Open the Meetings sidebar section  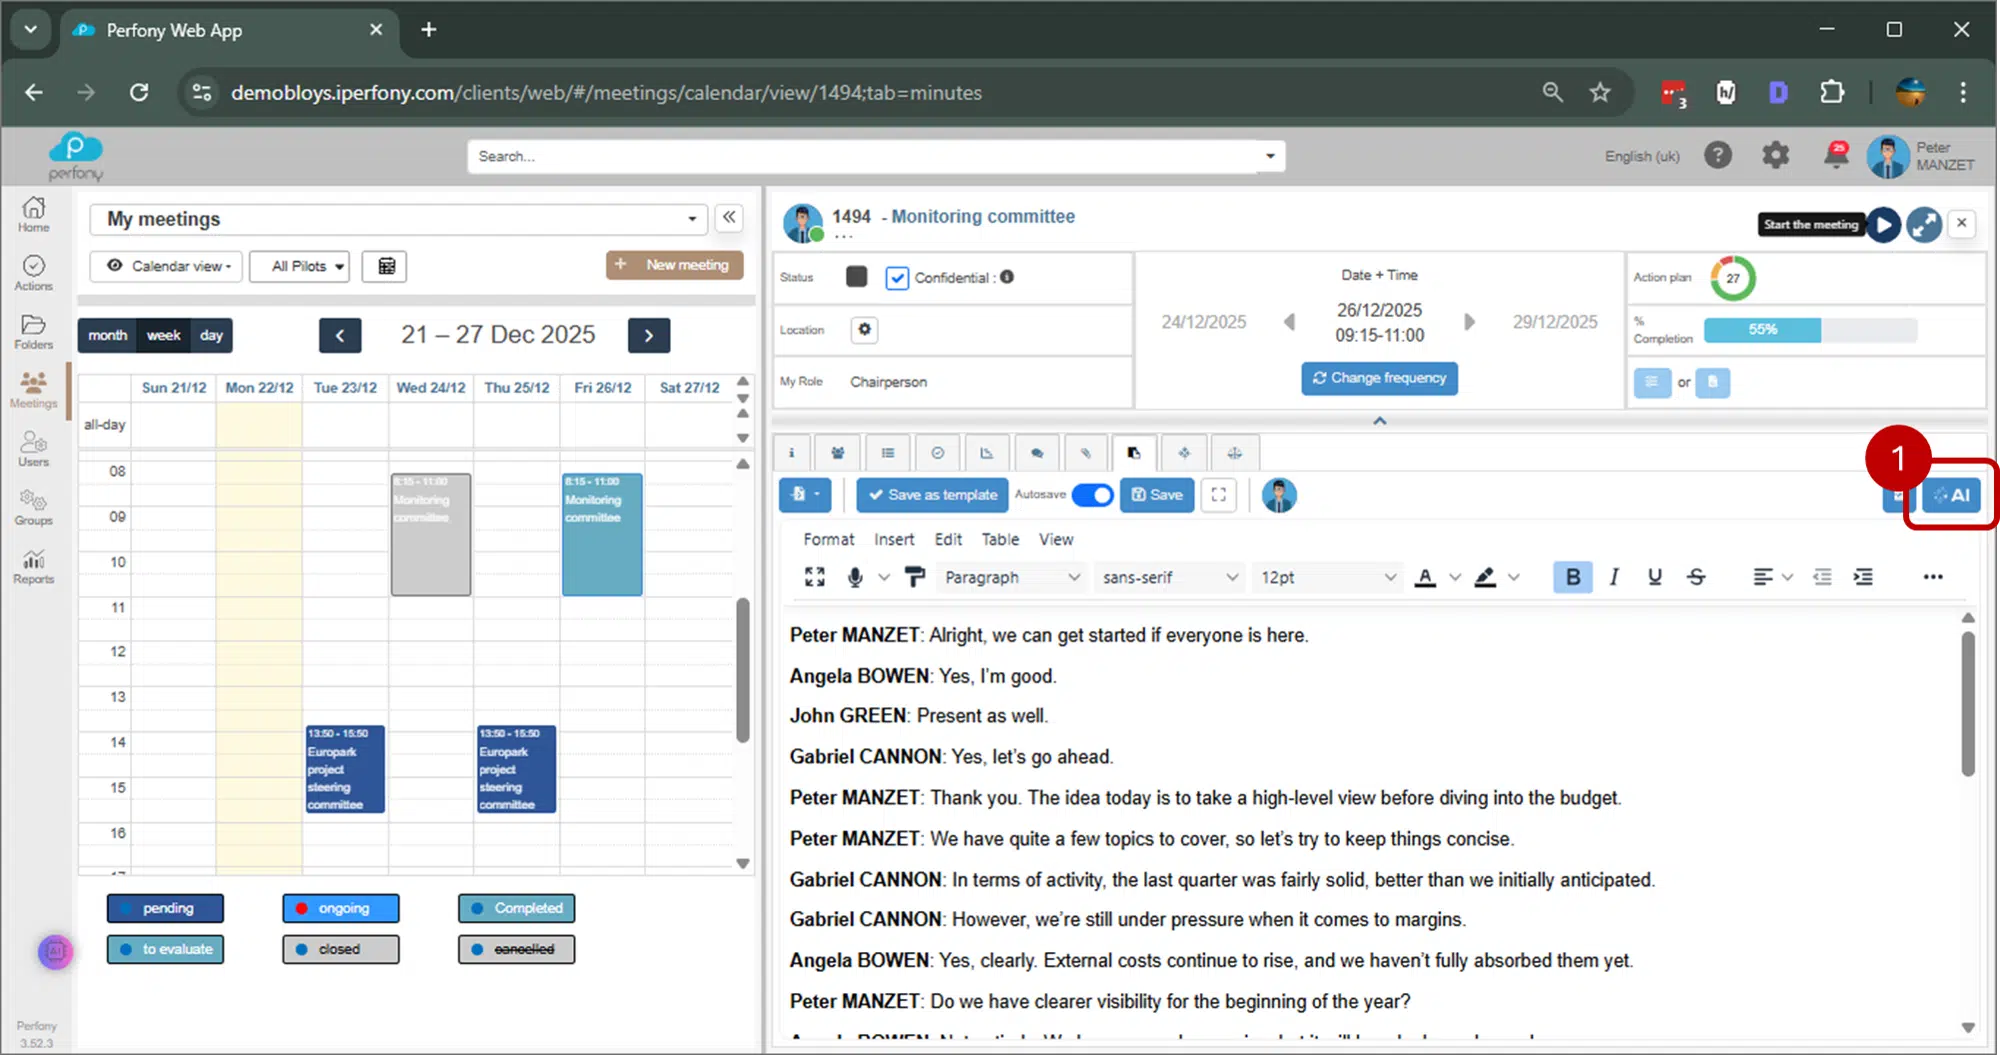(34, 390)
